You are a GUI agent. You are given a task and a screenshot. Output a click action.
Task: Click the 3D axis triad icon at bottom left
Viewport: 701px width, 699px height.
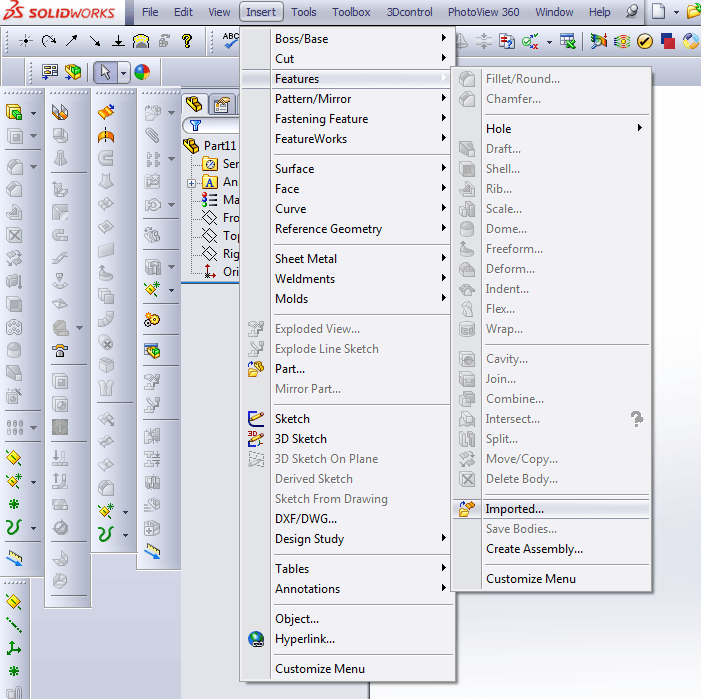(13, 648)
